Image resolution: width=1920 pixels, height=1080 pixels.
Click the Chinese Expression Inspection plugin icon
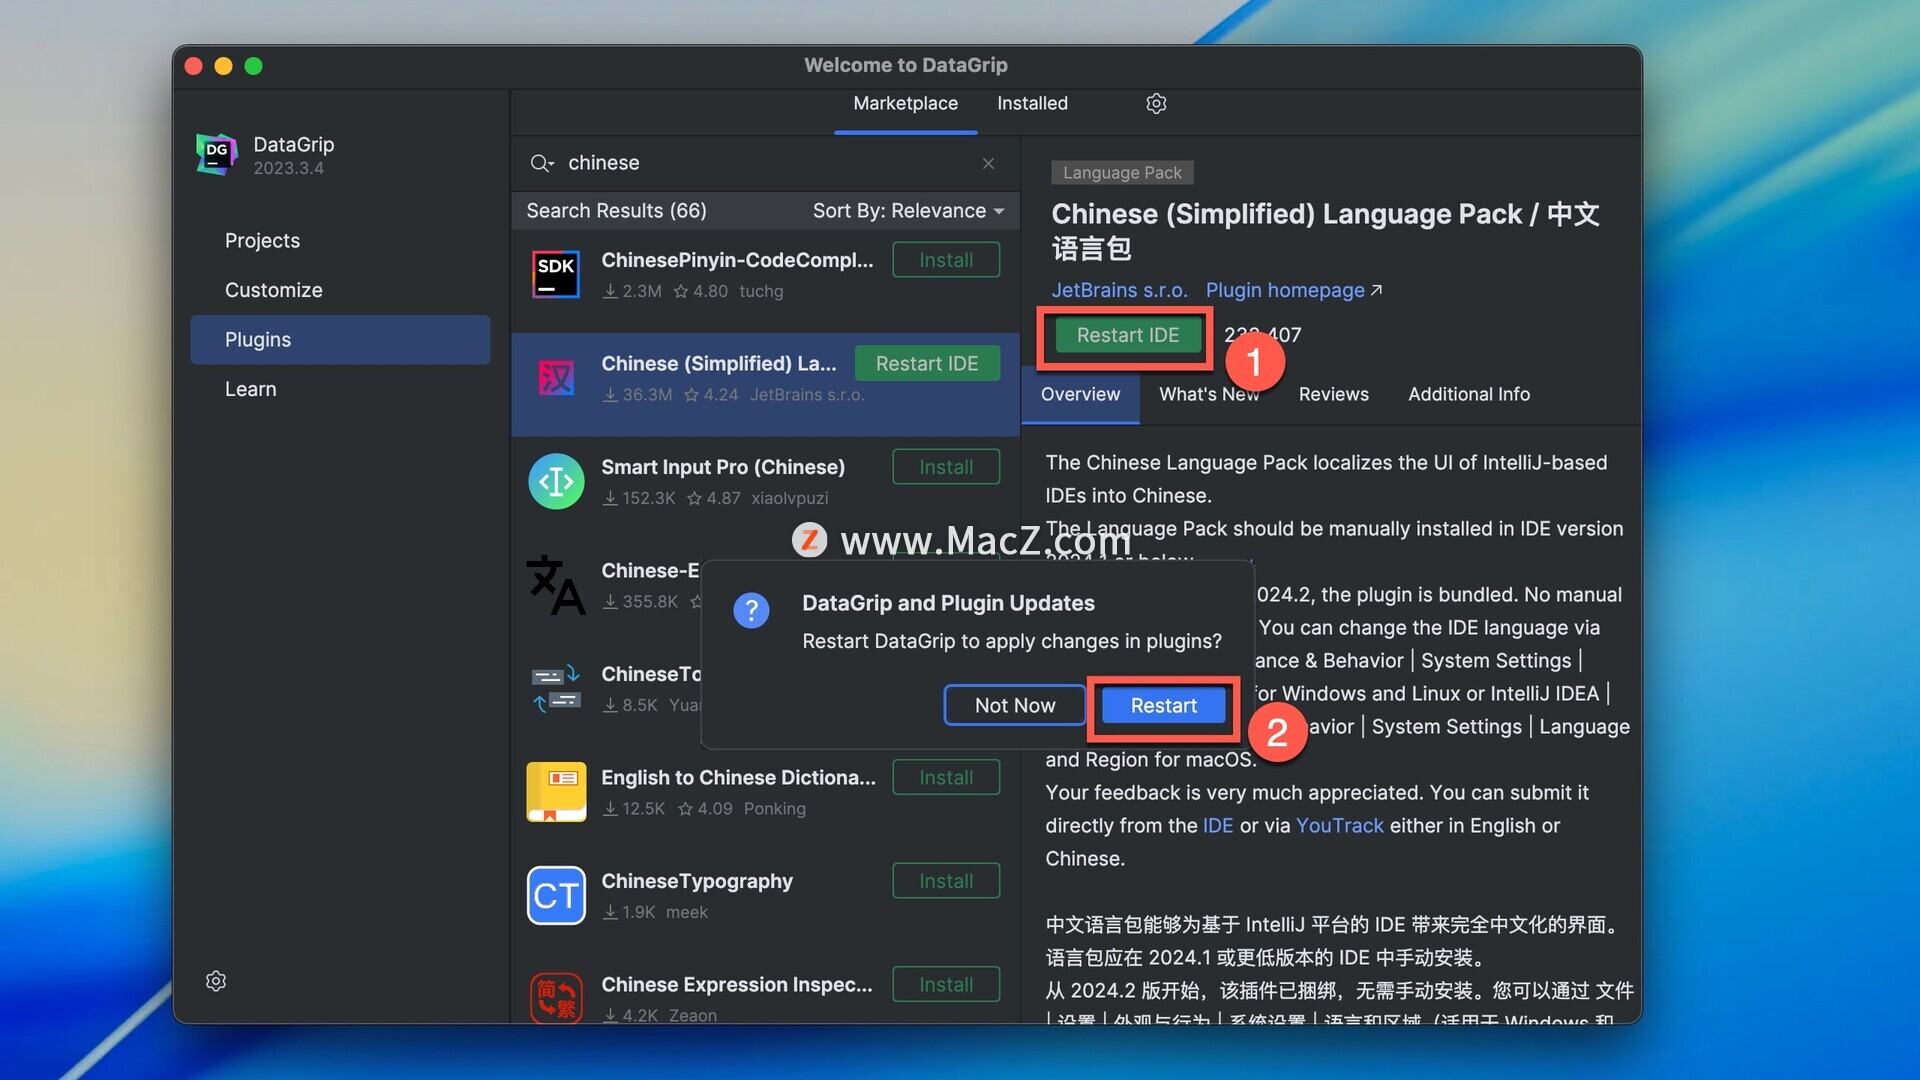click(556, 998)
